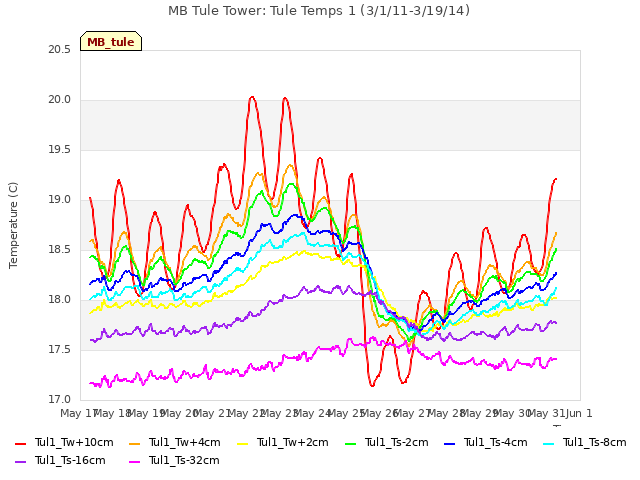The width and height of the screenshot is (640, 480).
Task: Select the Tul1_Tw+10cm legend label
Action: [x=74, y=442]
